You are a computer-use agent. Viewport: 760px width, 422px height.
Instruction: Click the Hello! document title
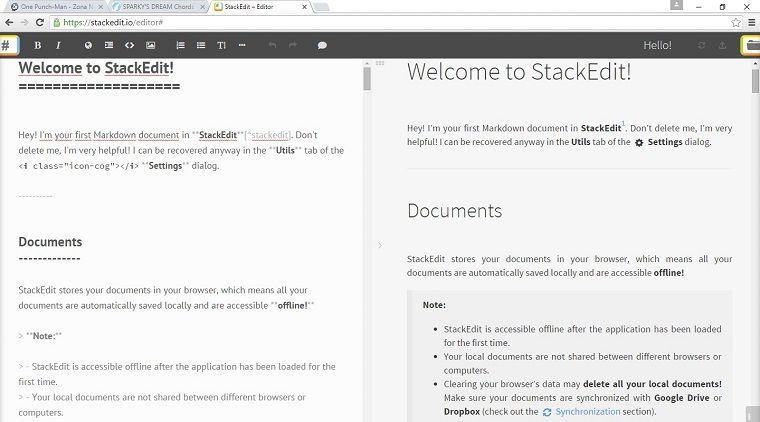(x=657, y=46)
